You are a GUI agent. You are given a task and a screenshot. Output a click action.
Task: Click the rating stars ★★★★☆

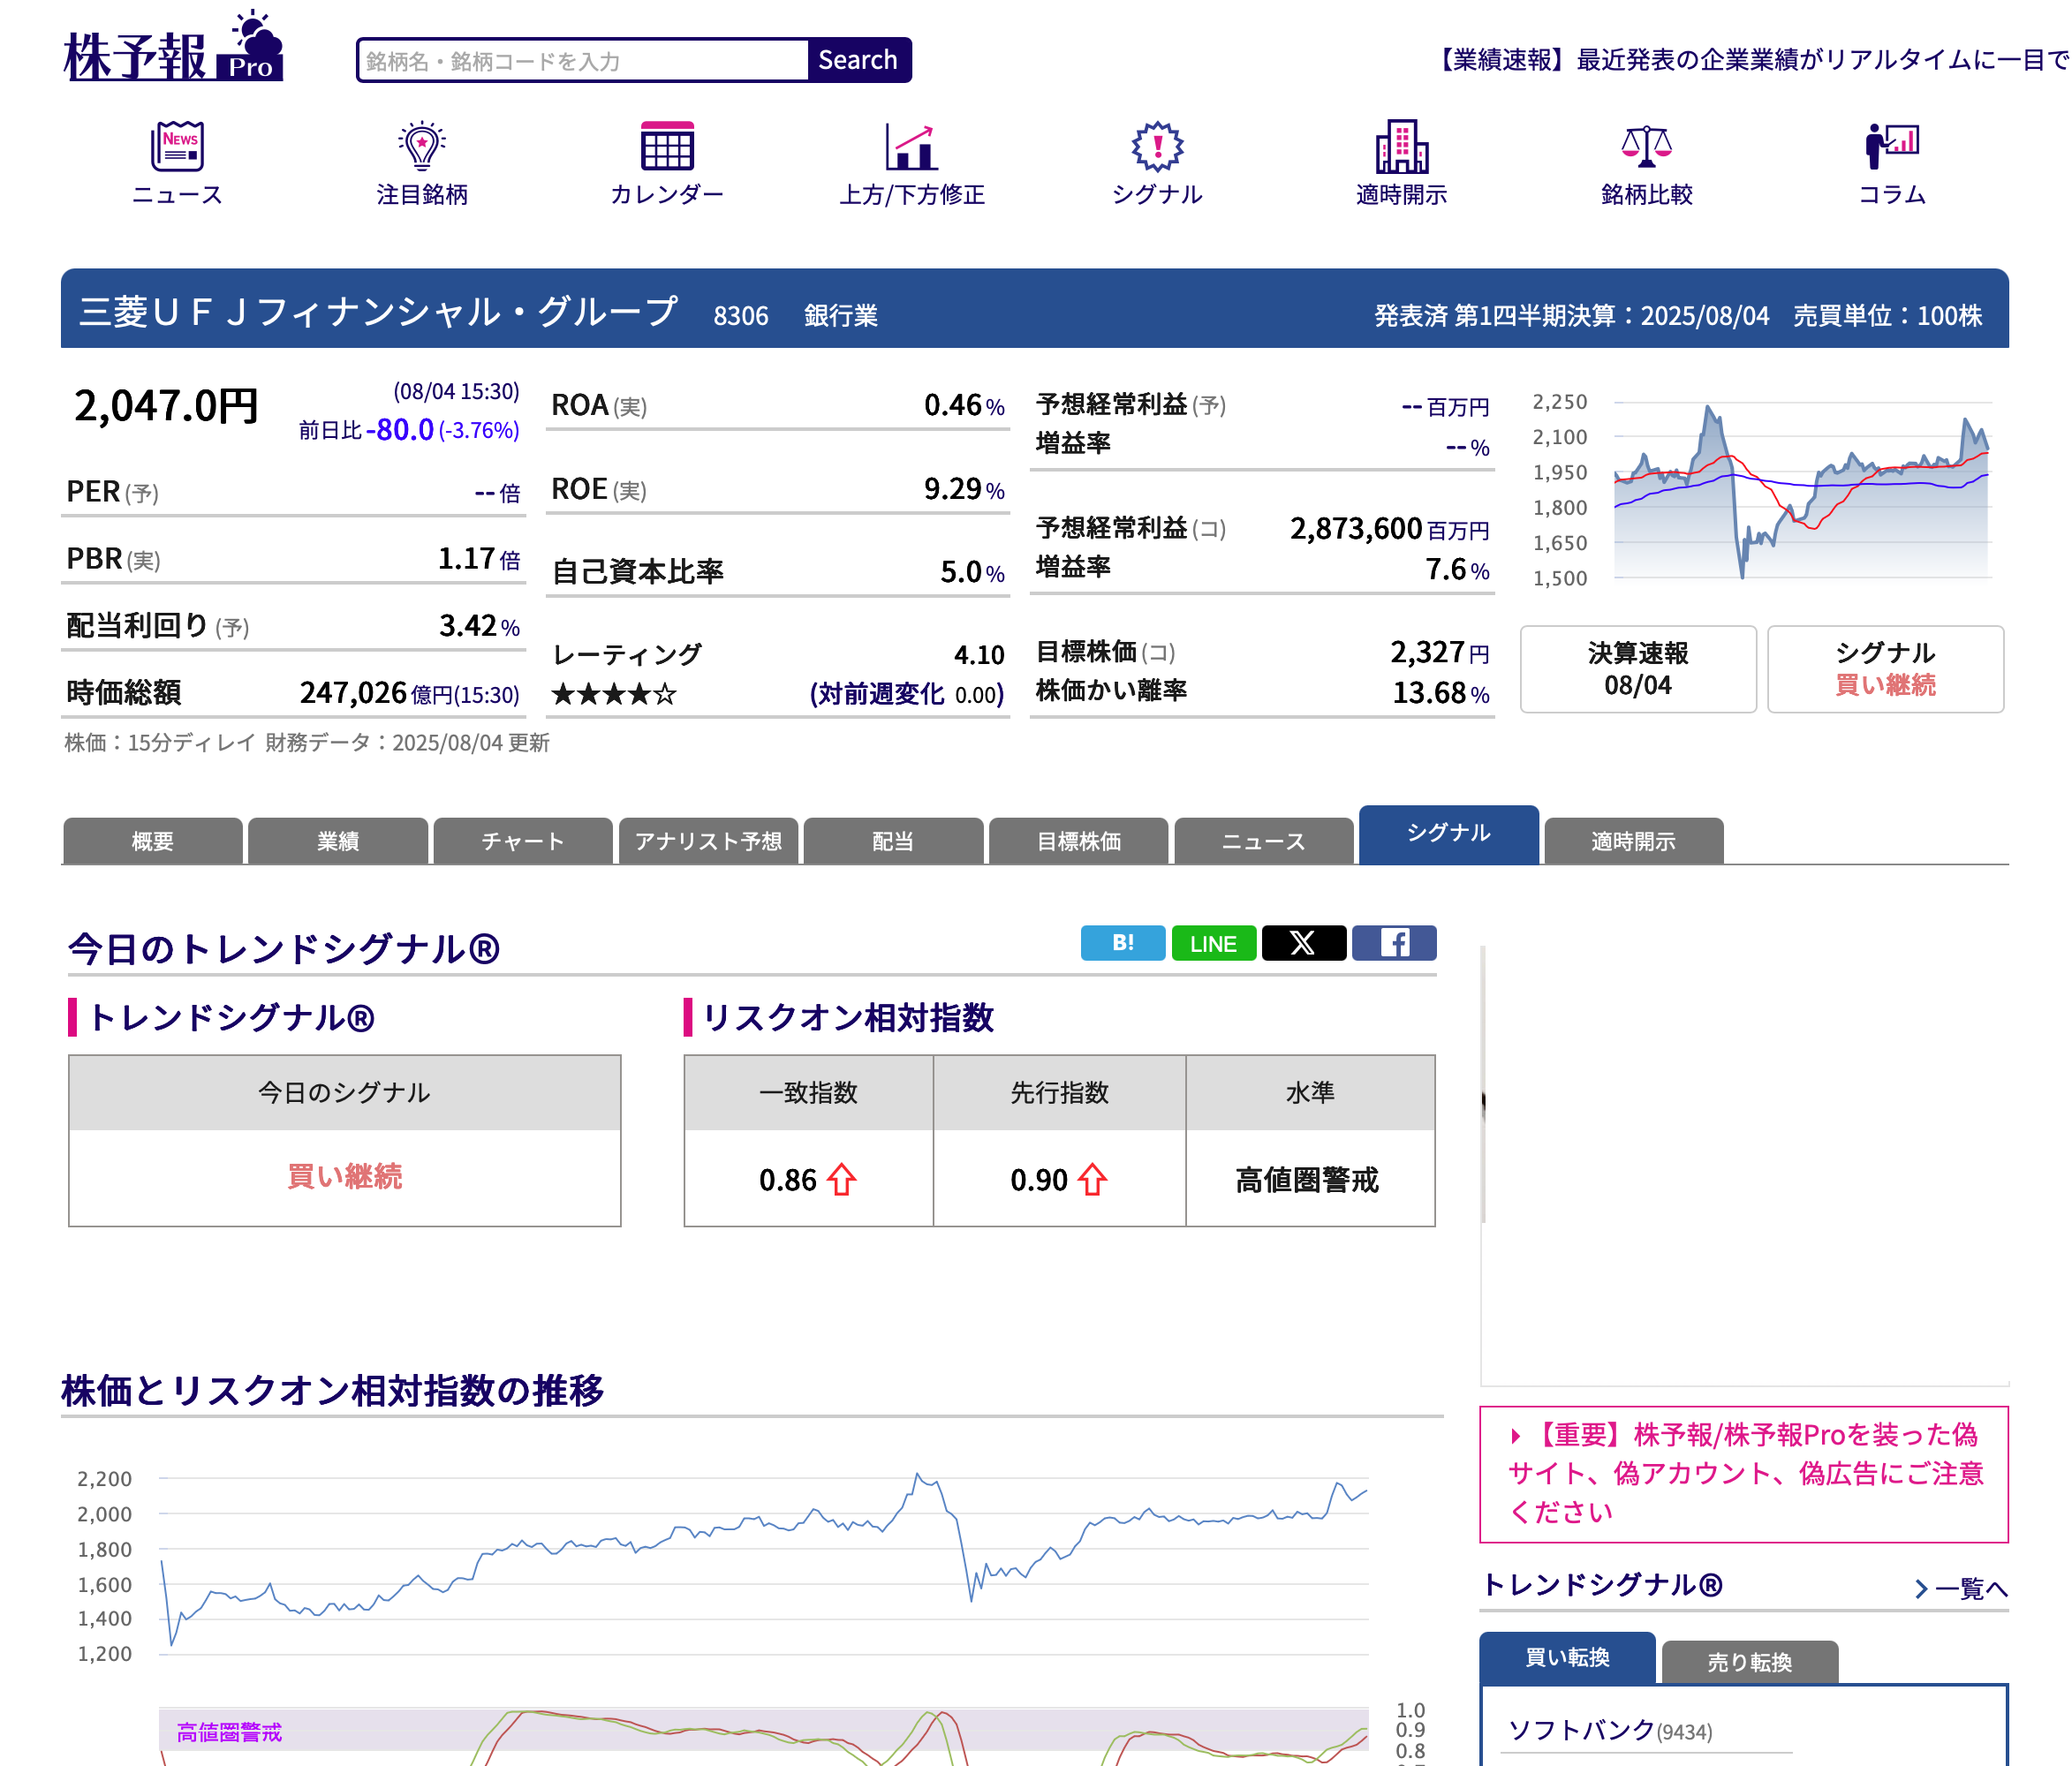coord(614,694)
